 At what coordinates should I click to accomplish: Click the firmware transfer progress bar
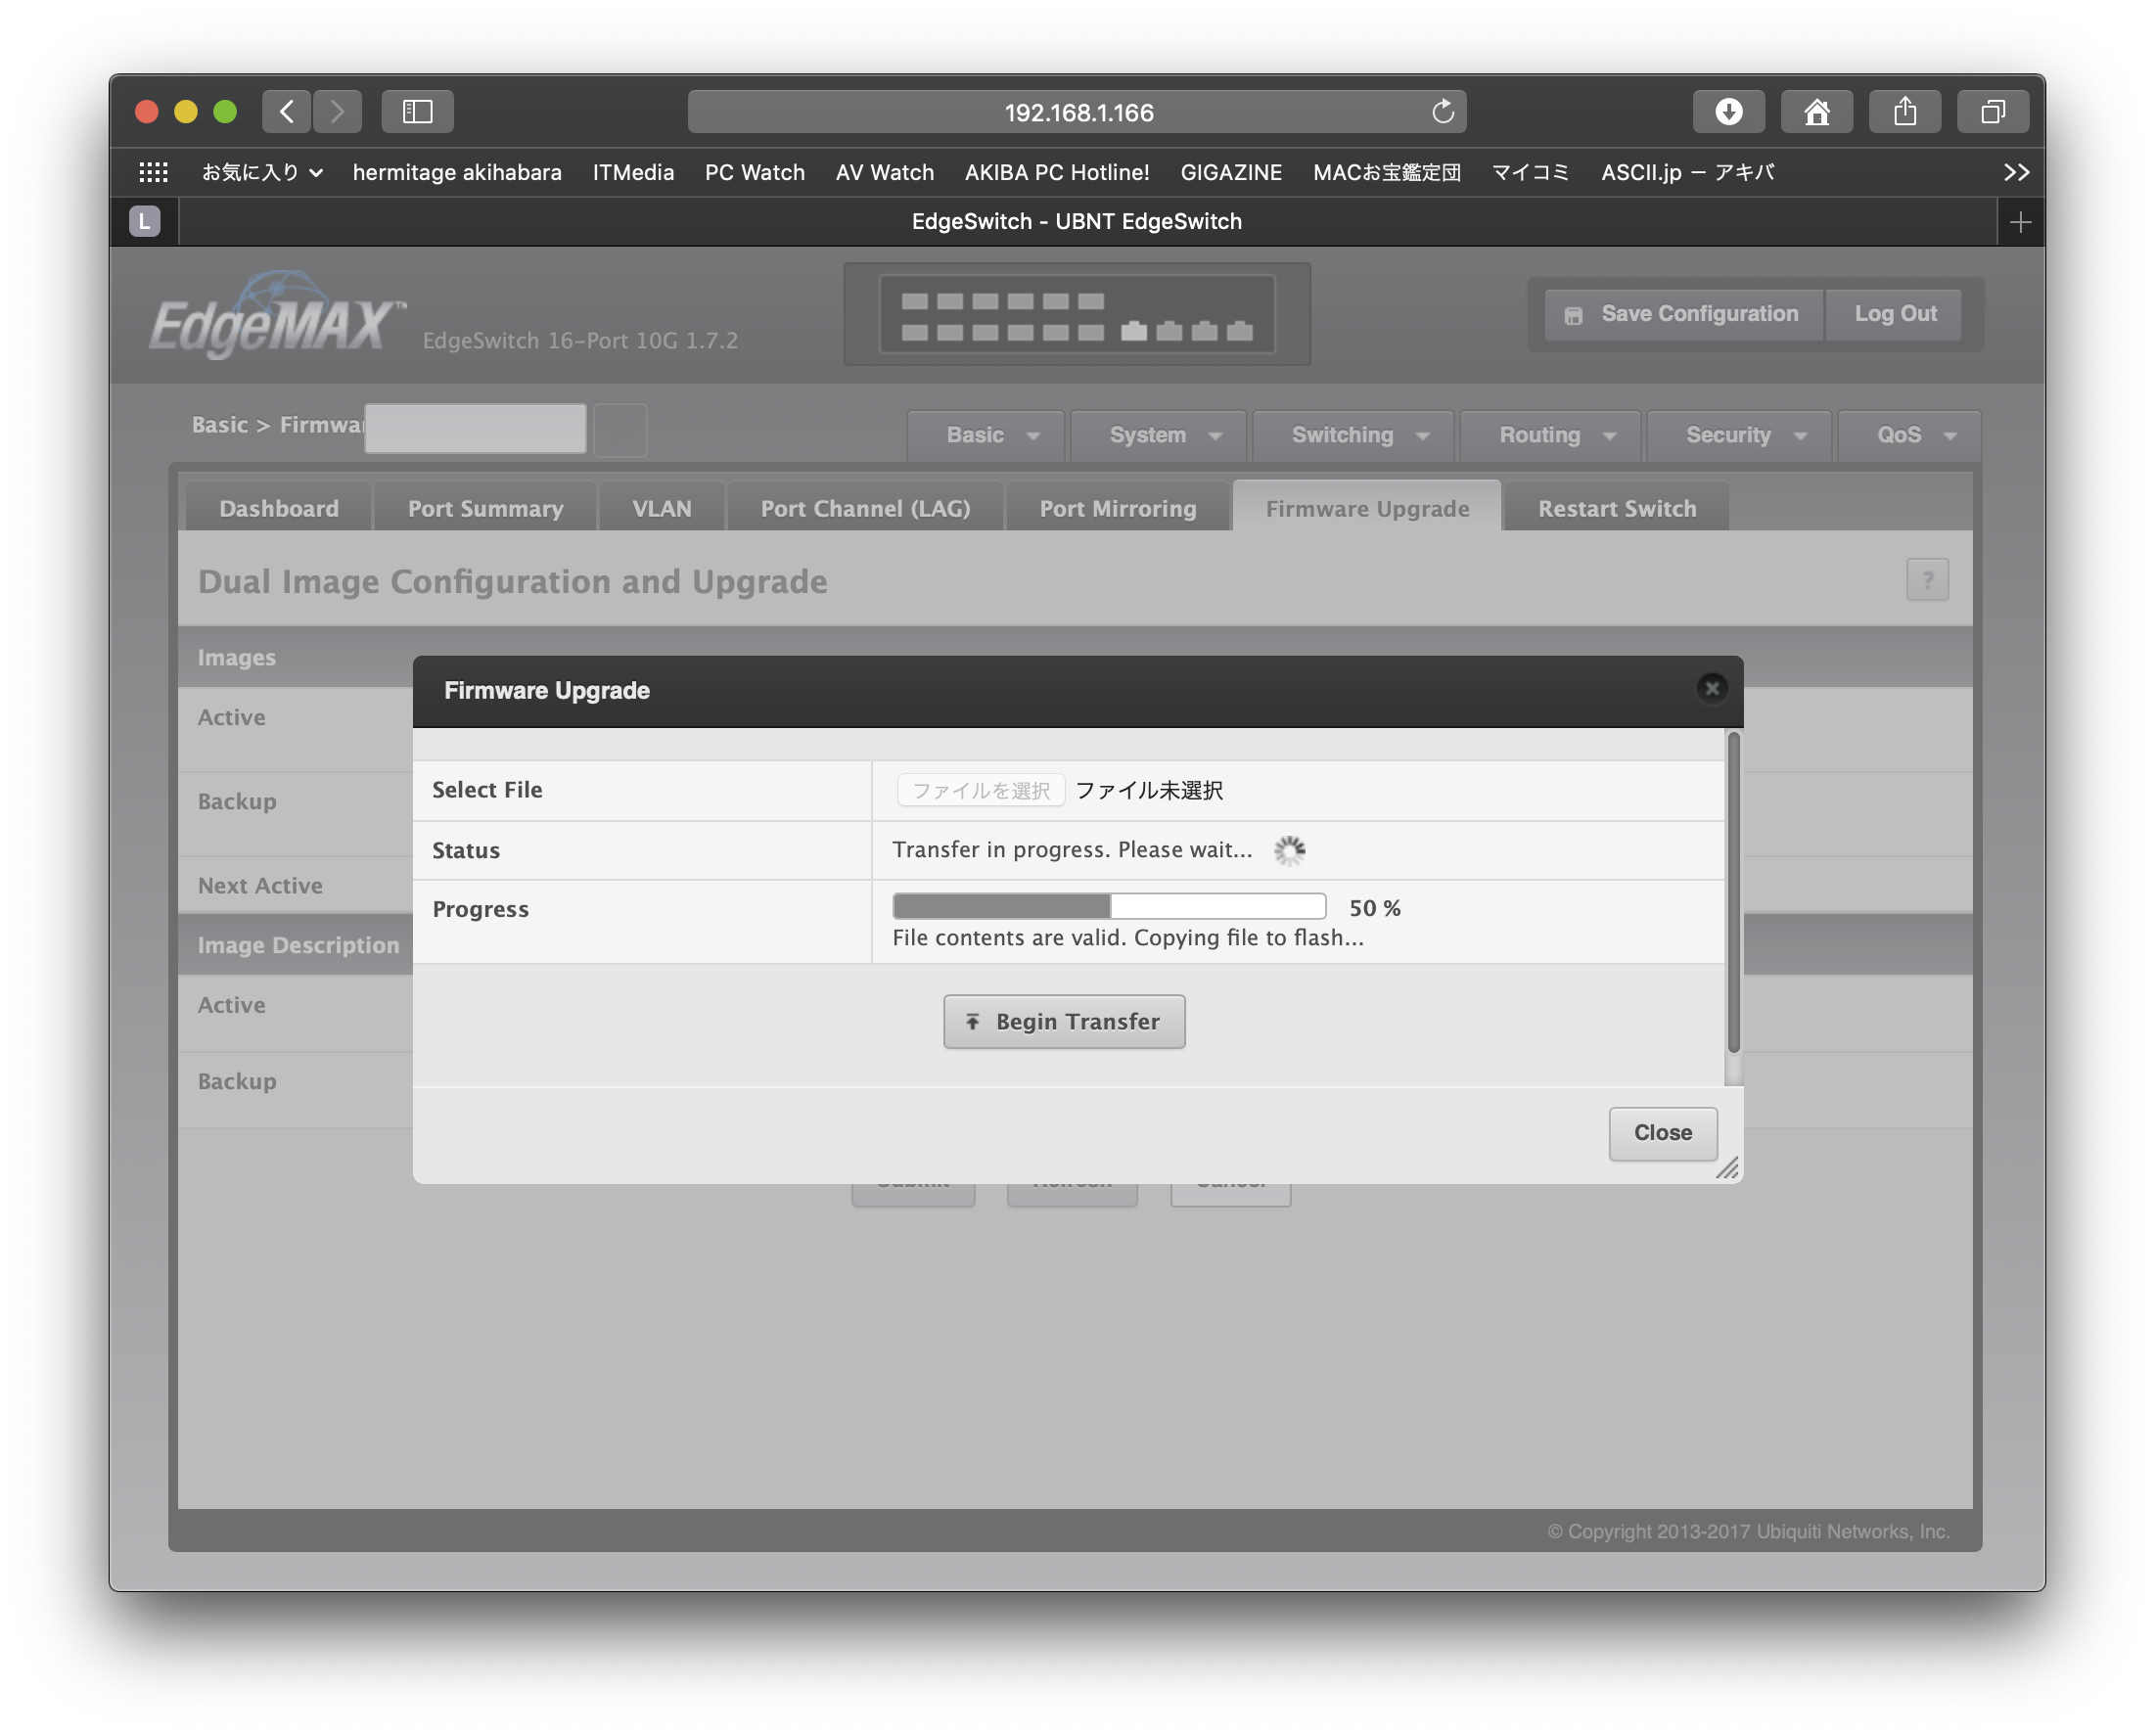[1108, 906]
